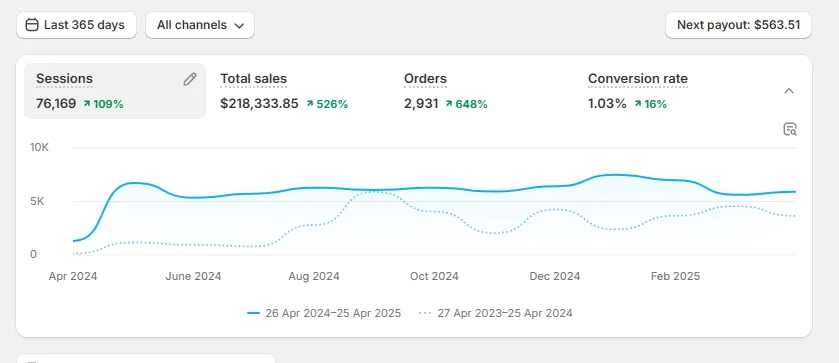Viewport: 839px width, 363px height.
Task: Click the 2,931 orders value
Action: [421, 104]
